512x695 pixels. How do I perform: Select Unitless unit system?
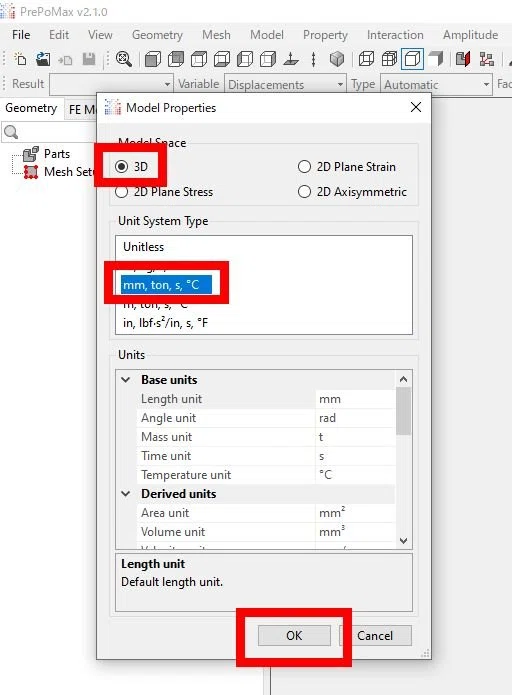(144, 247)
